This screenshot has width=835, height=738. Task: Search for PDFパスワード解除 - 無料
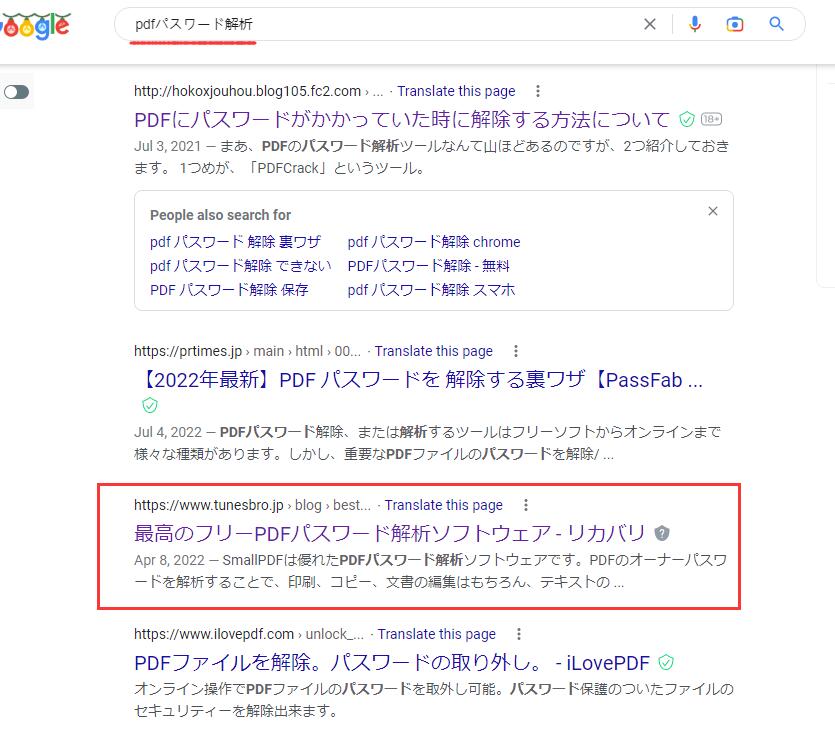pos(429,265)
